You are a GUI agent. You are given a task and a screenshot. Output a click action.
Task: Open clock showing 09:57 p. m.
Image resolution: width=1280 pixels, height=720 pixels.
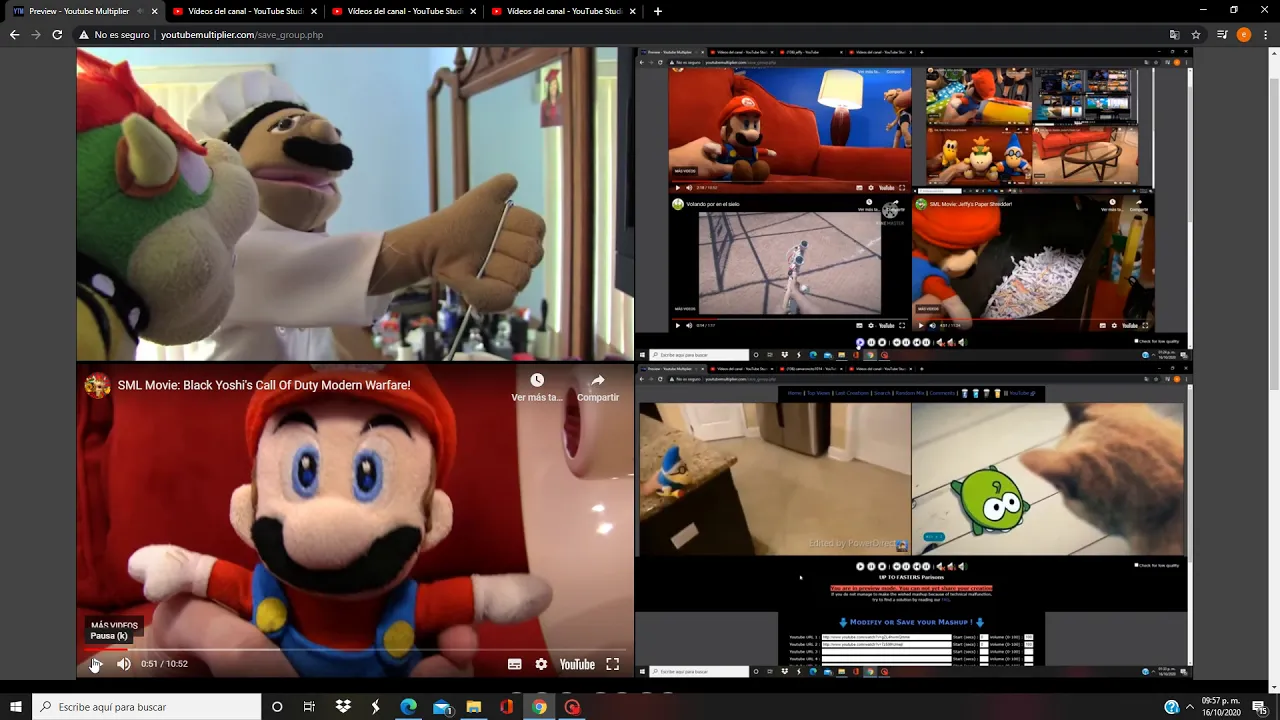click(1220, 707)
